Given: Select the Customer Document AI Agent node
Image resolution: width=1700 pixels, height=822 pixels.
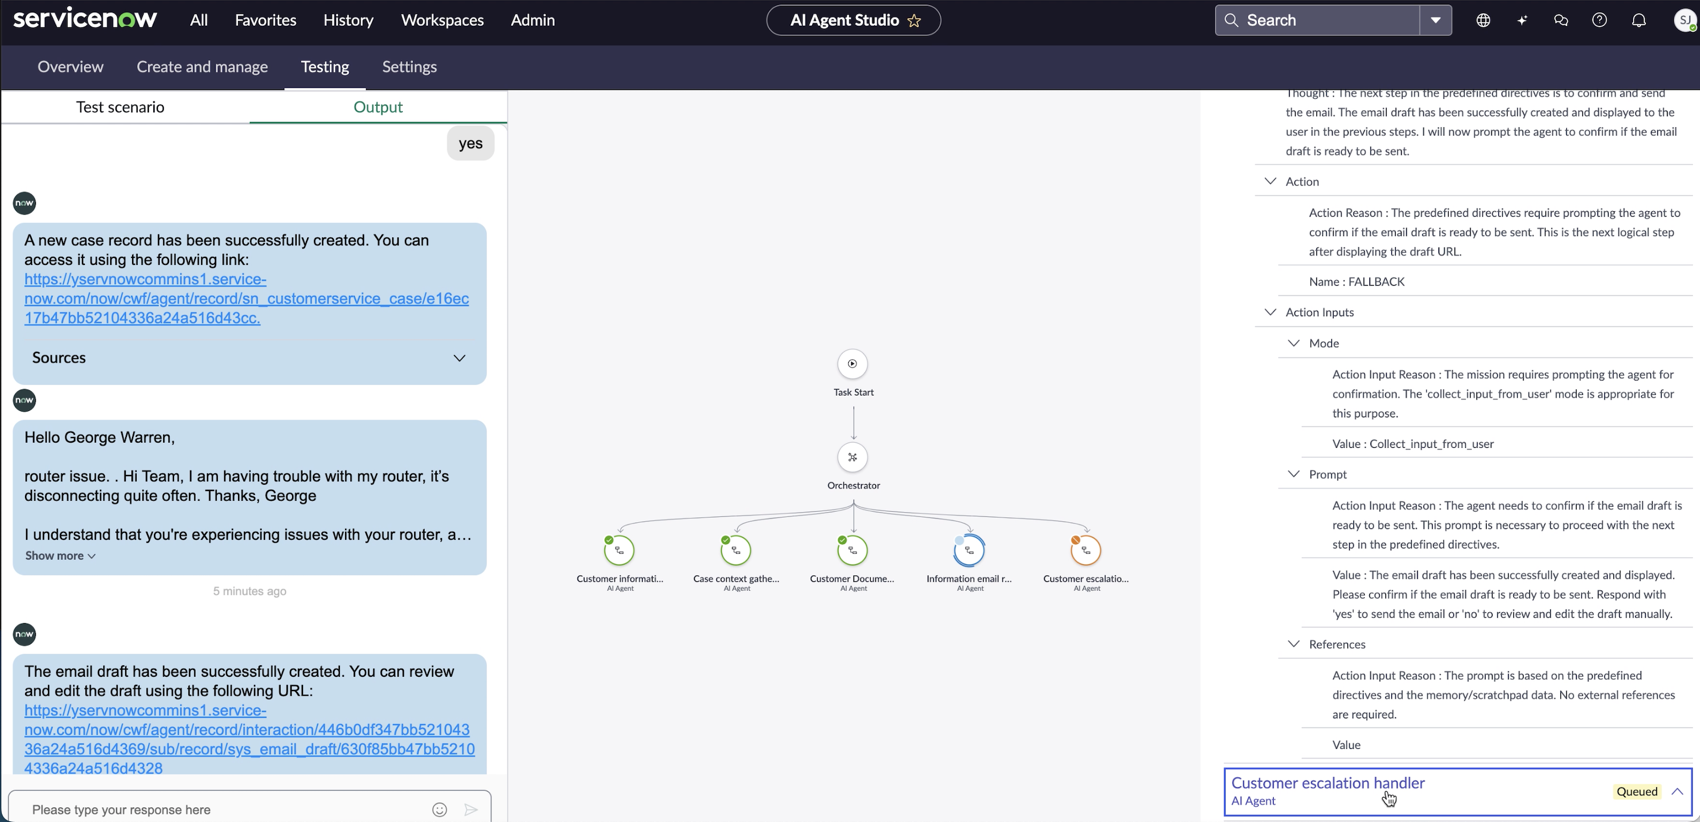Looking at the screenshot, I should (853, 550).
